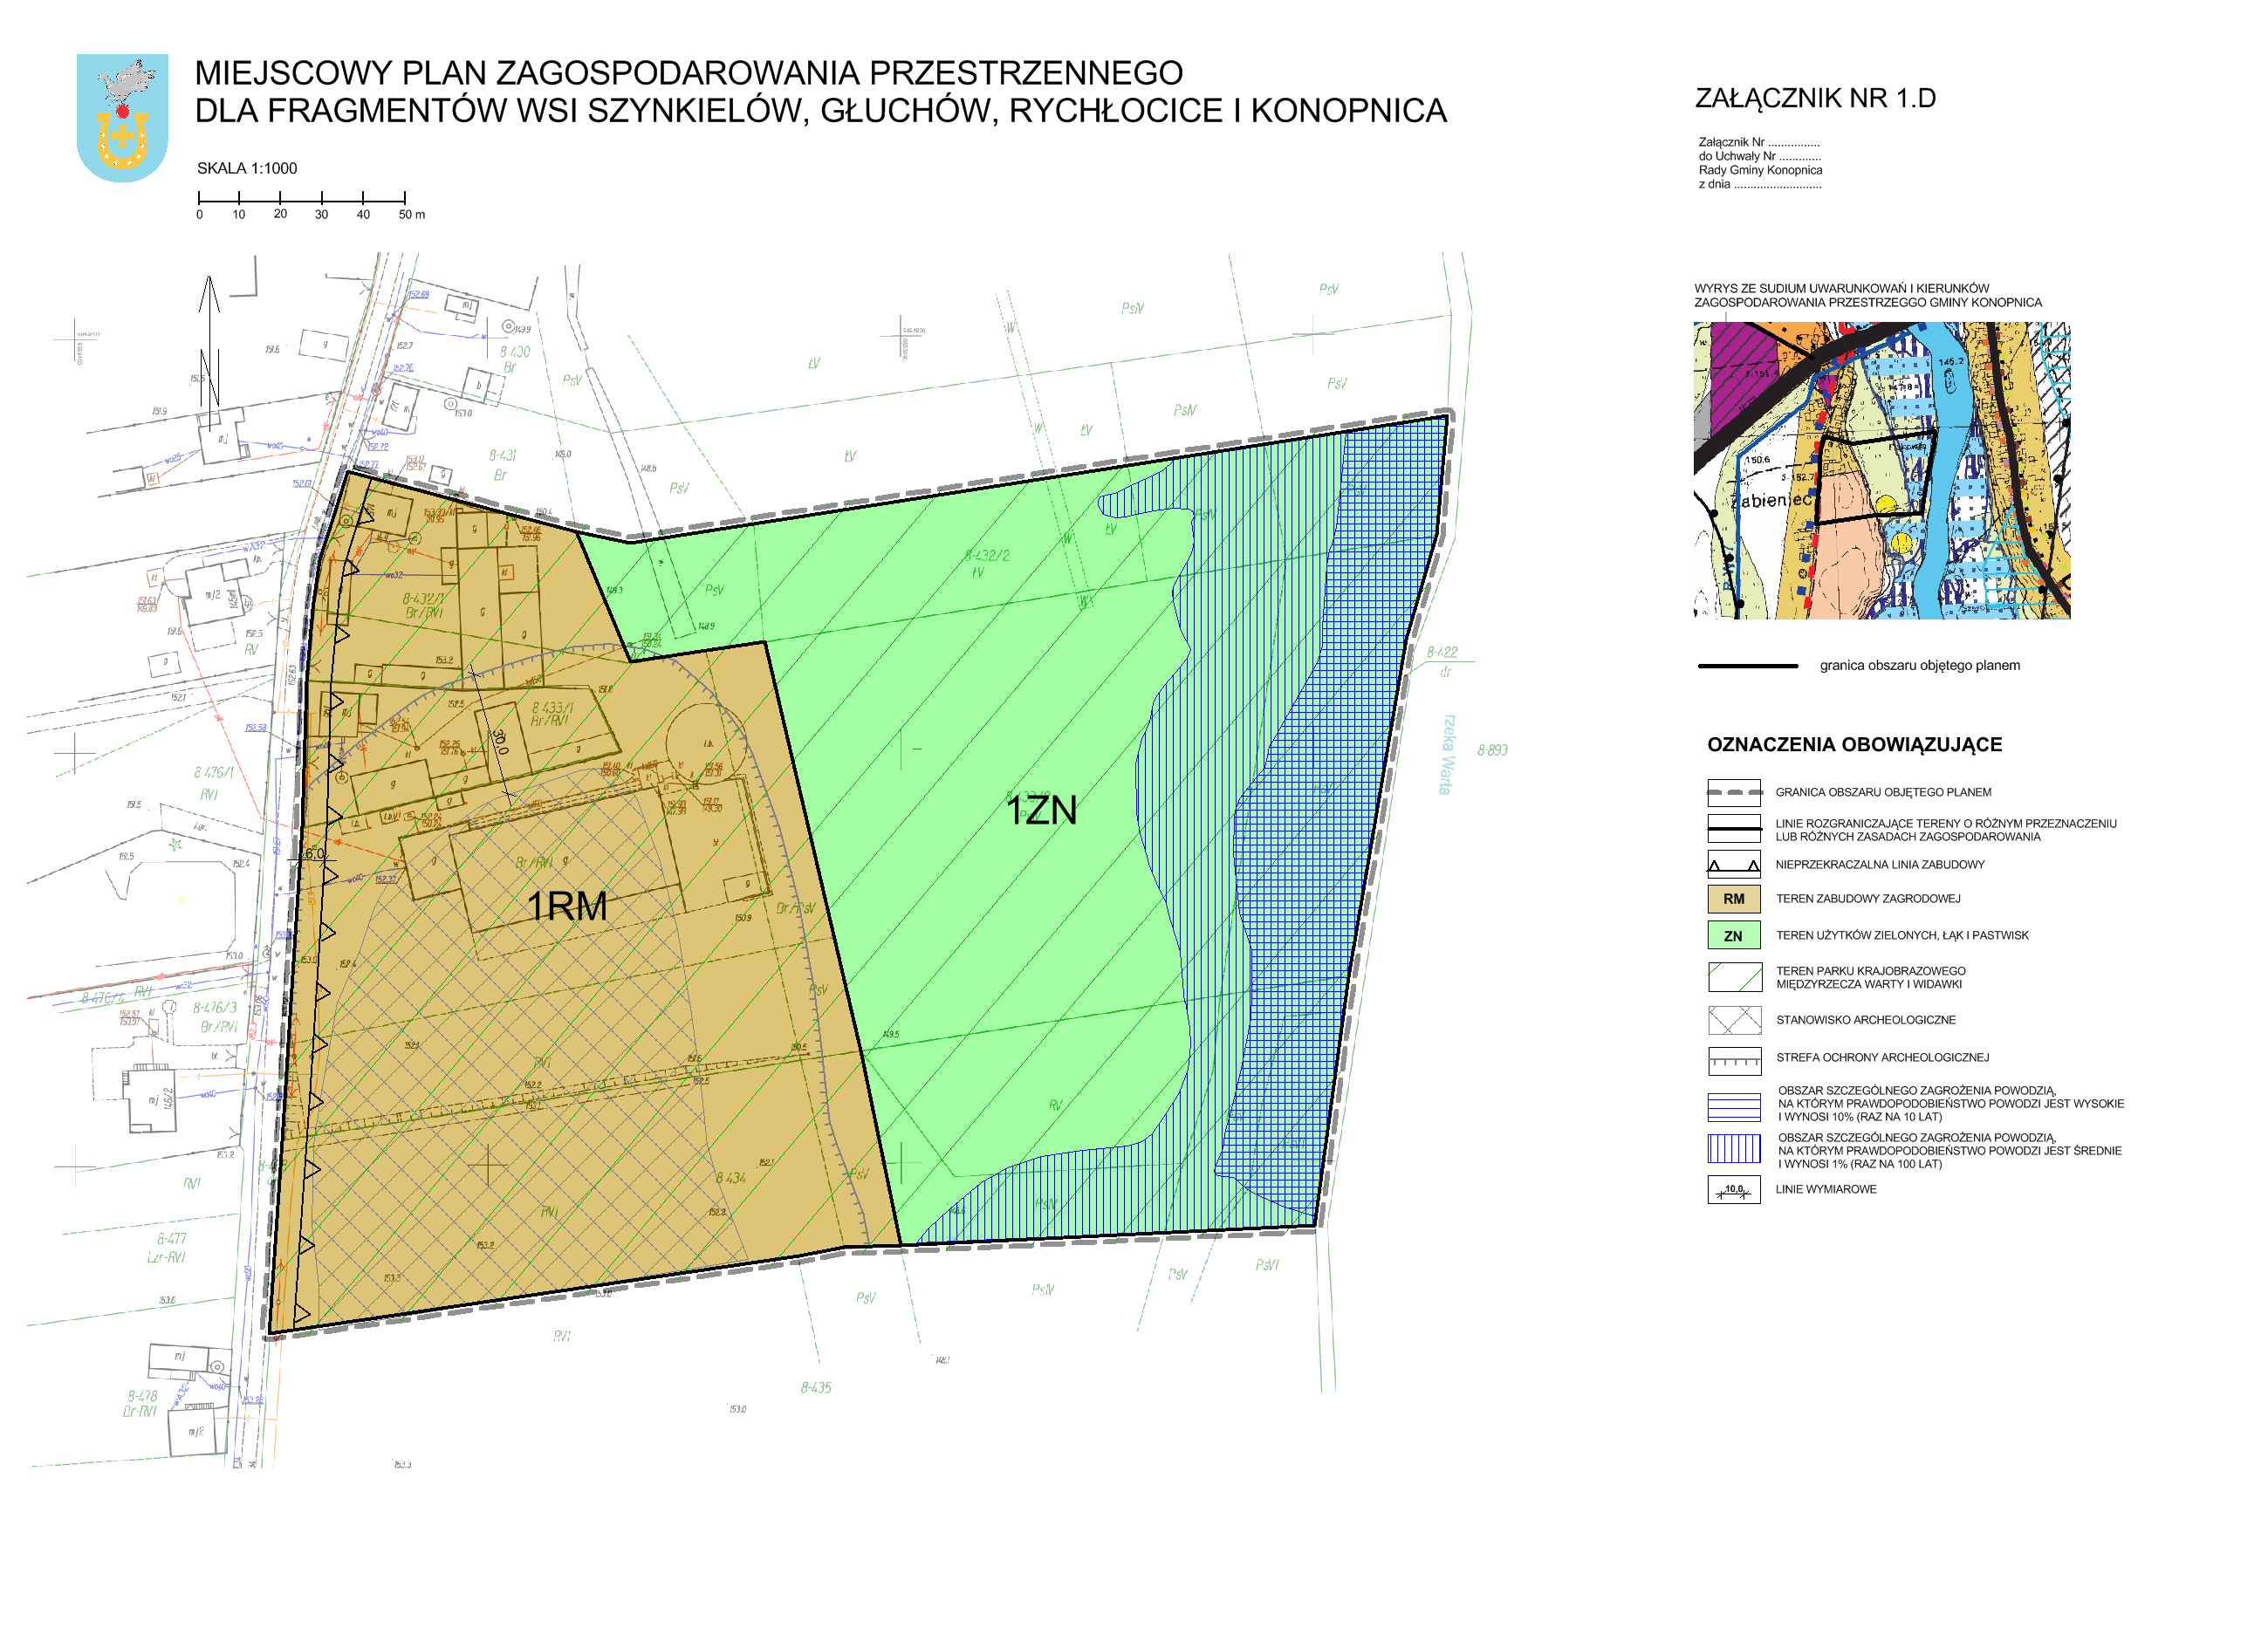The image size is (2268, 1649).
Task: Click the landscape park diagonal line legend symbol
Action: (1734, 976)
